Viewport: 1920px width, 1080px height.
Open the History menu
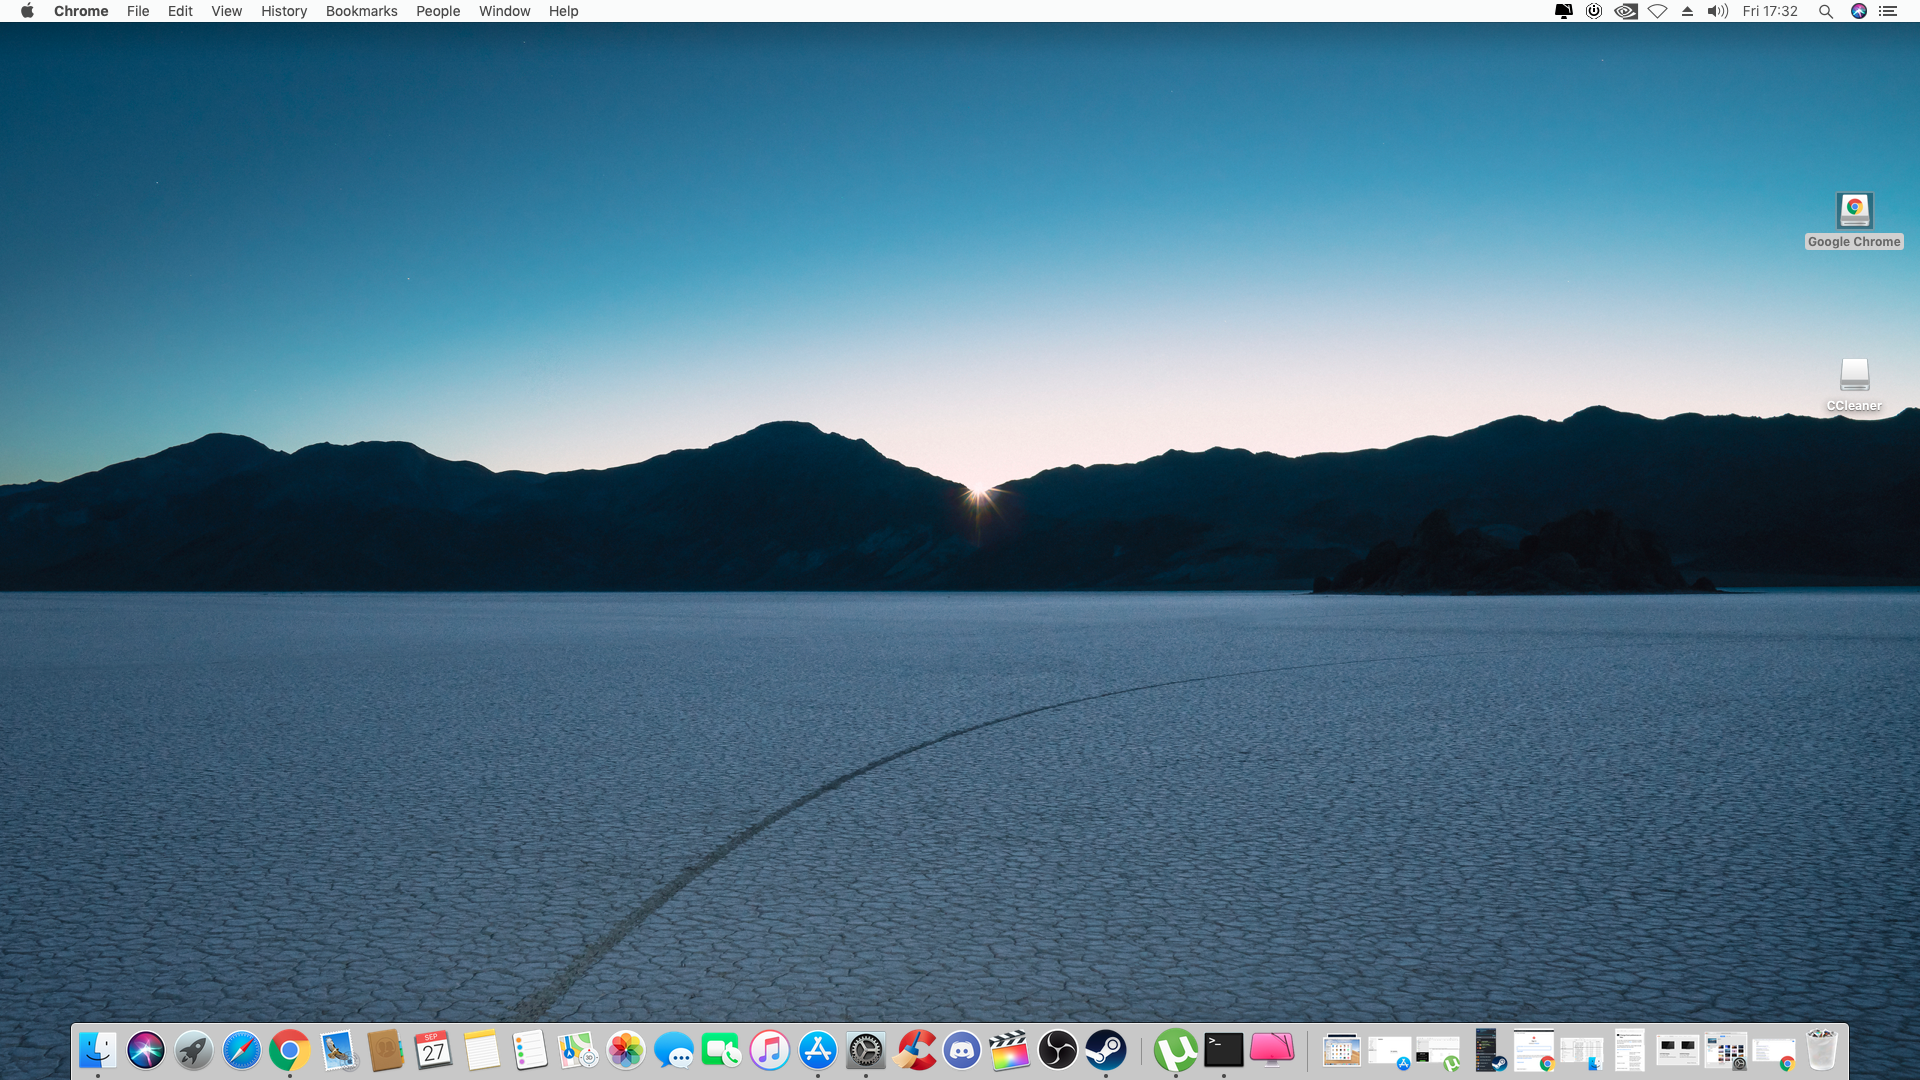[284, 11]
